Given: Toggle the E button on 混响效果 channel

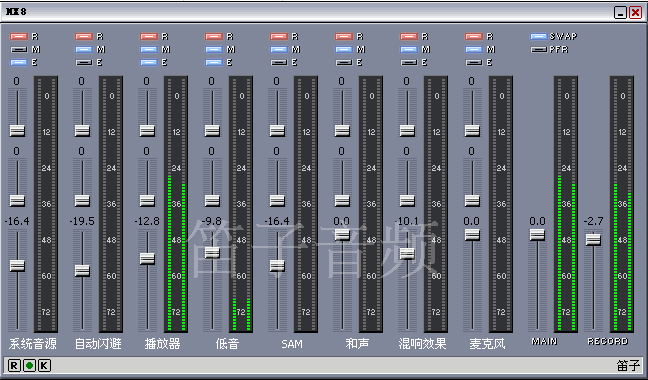Looking at the screenshot, I should coord(408,62).
